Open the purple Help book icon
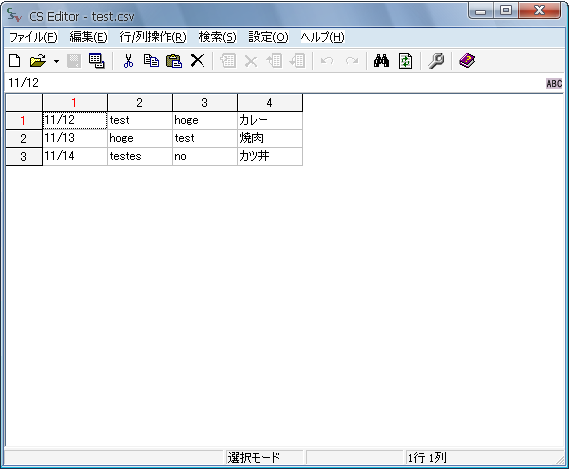The width and height of the screenshot is (569, 469). (467, 61)
